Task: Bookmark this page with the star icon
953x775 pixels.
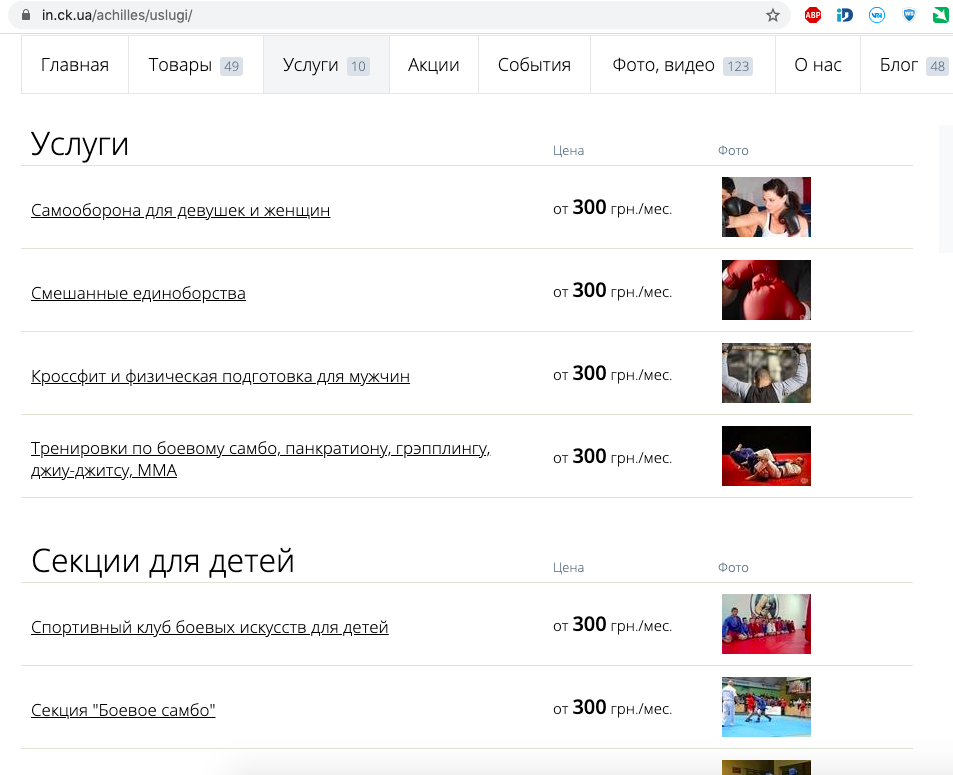Action: click(x=772, y=15)
